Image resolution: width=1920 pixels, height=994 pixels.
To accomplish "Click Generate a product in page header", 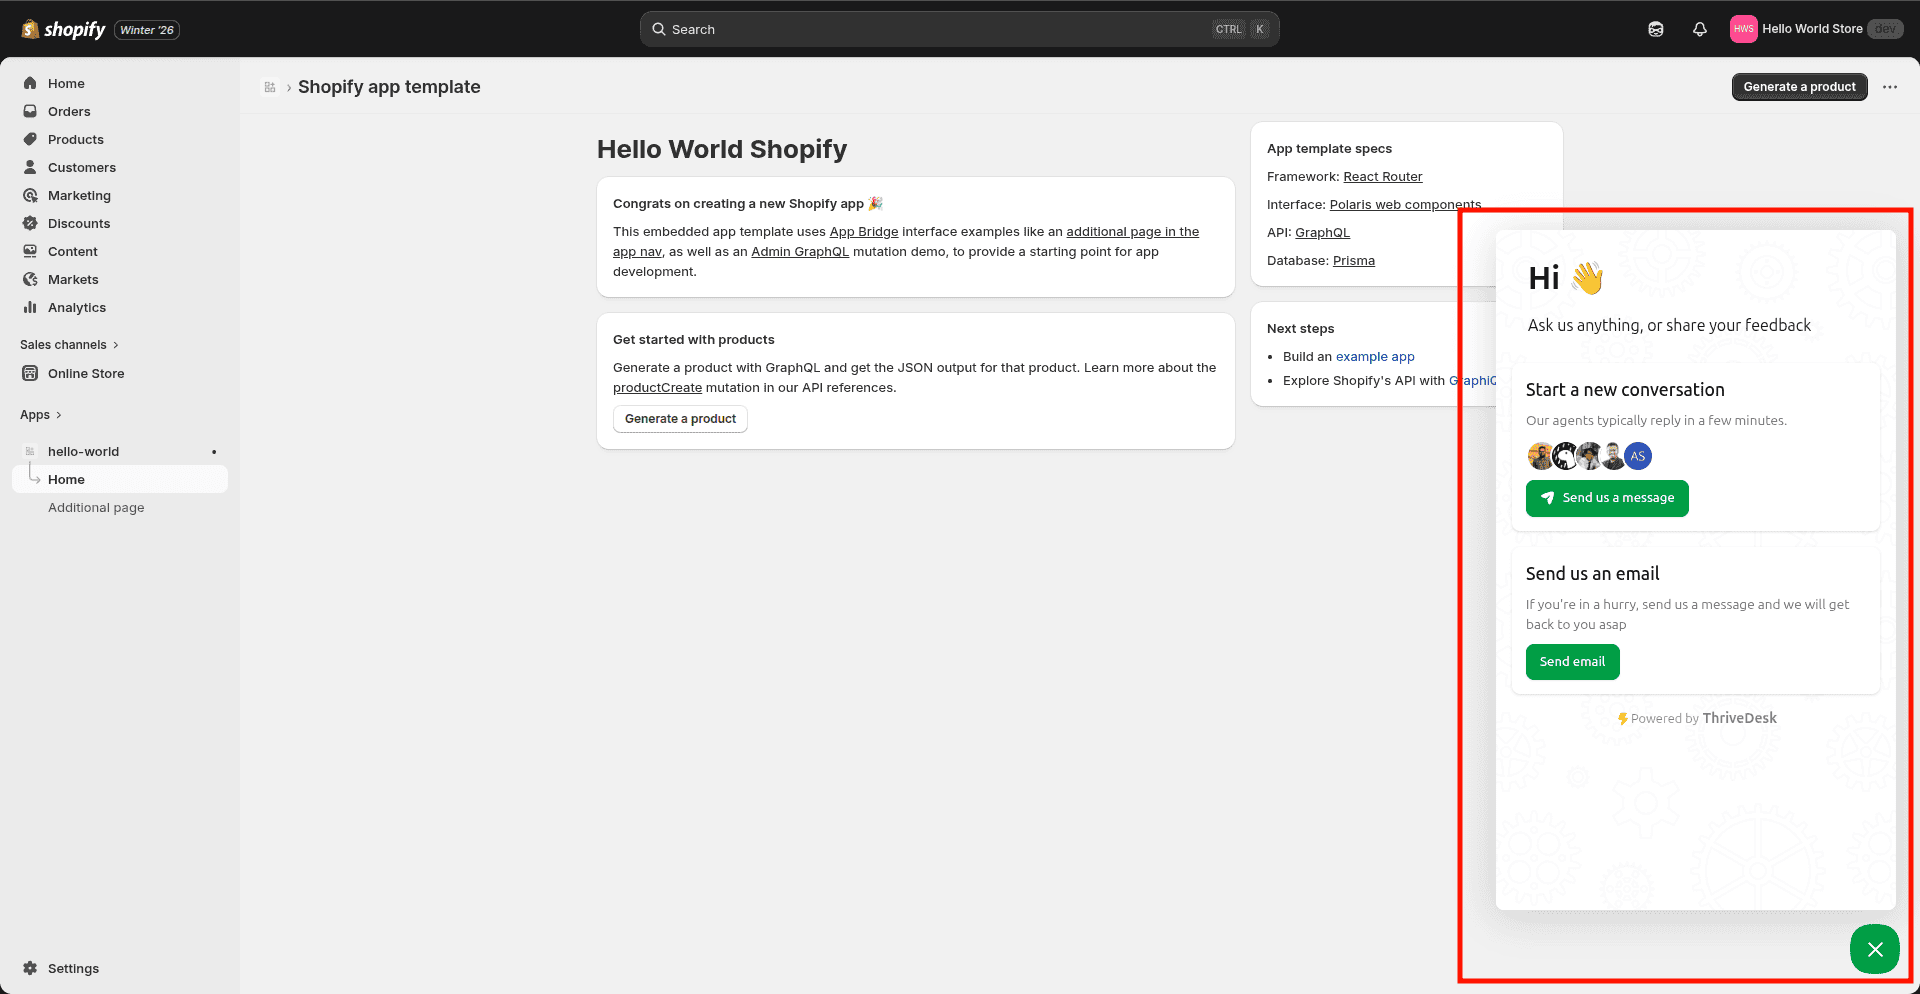I will (x=1798, y=87).
